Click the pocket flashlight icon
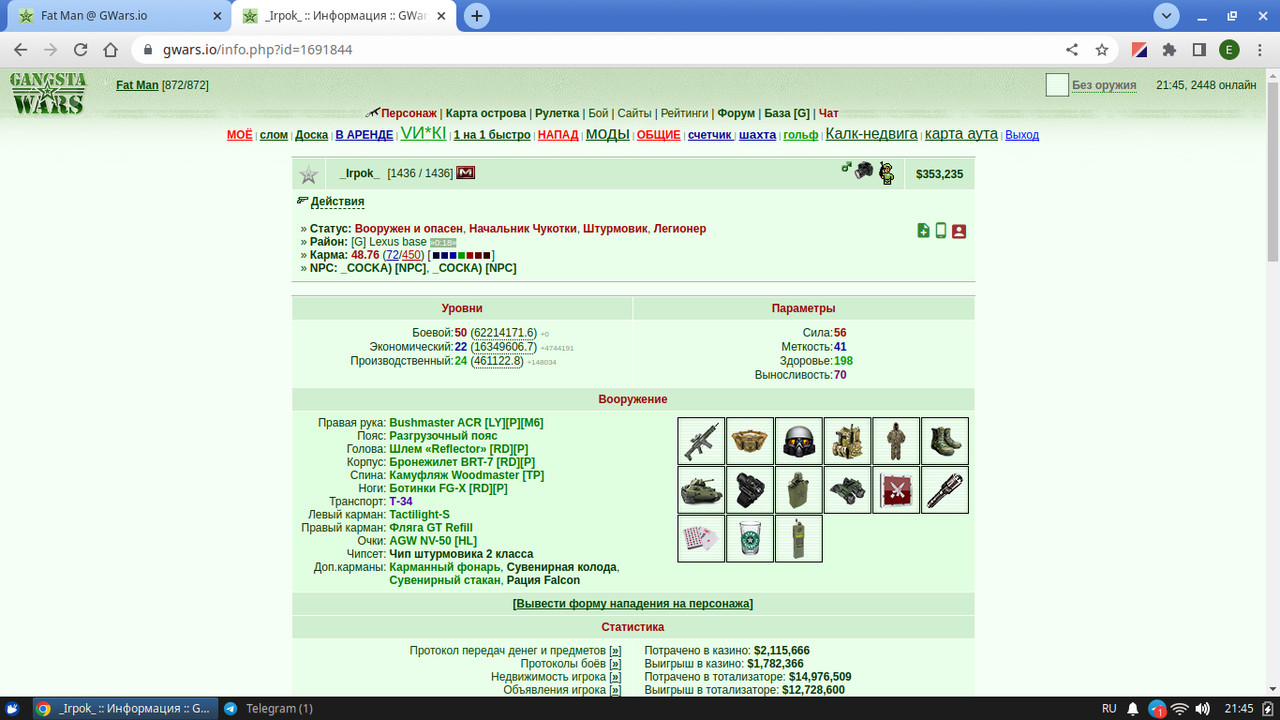The width and height of the screenshot is (1280, 720). 945,490
